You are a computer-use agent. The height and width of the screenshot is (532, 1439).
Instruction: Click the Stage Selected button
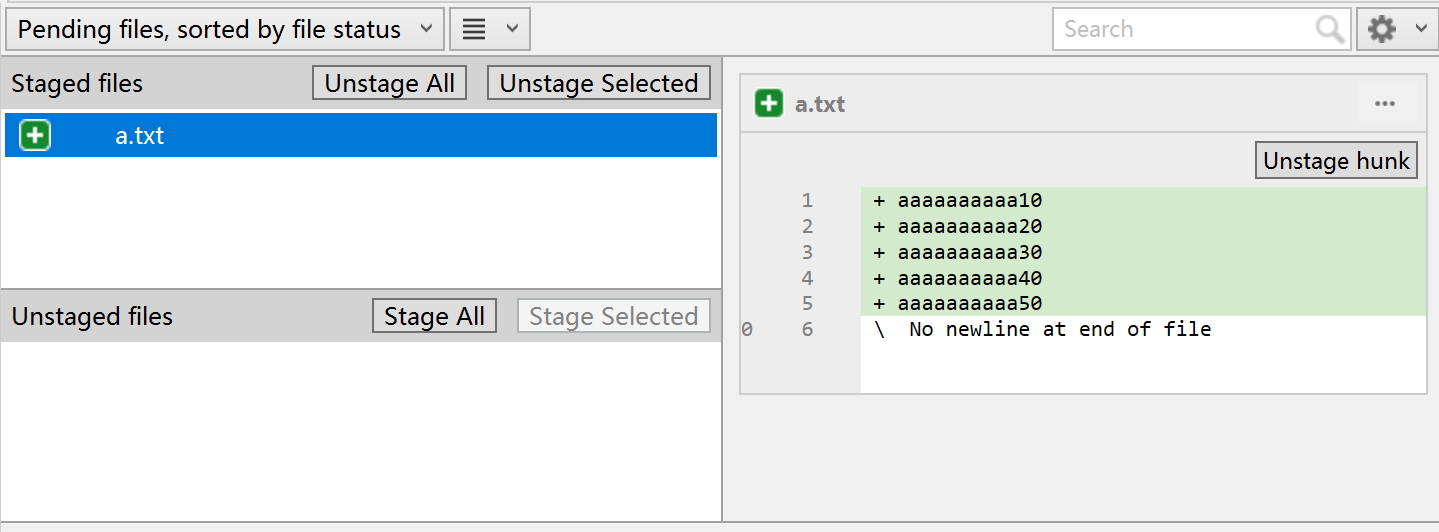click(x=613, y=317)
